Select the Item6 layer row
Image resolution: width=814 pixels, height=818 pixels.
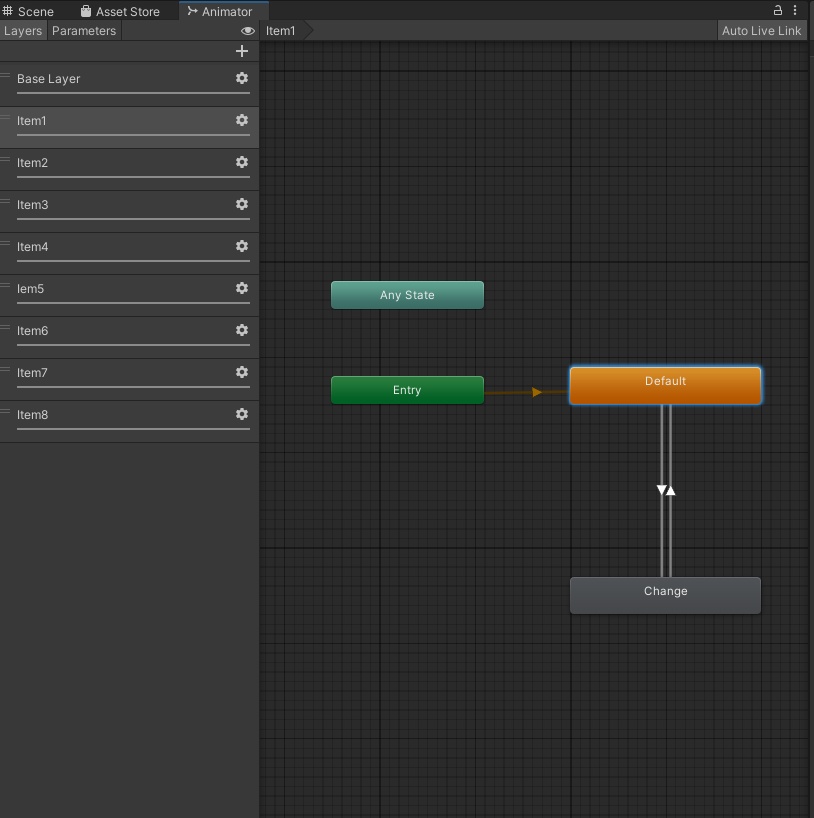[129, 337]
